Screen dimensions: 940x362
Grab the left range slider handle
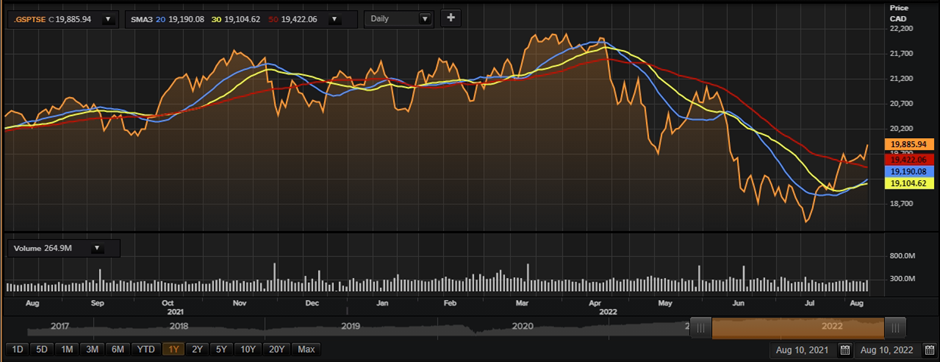(x=701, y=328)
